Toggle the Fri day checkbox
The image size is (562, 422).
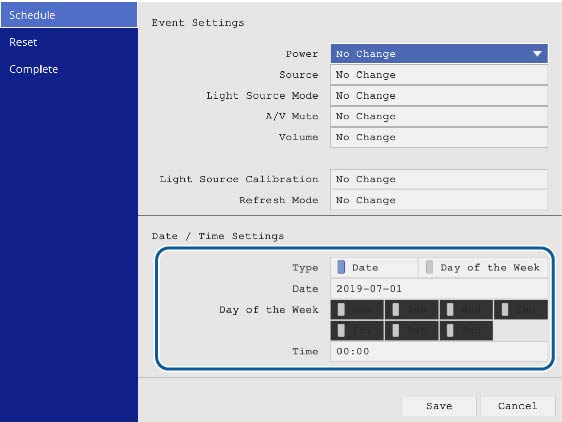pyautogui.click(x=357, y=331)
